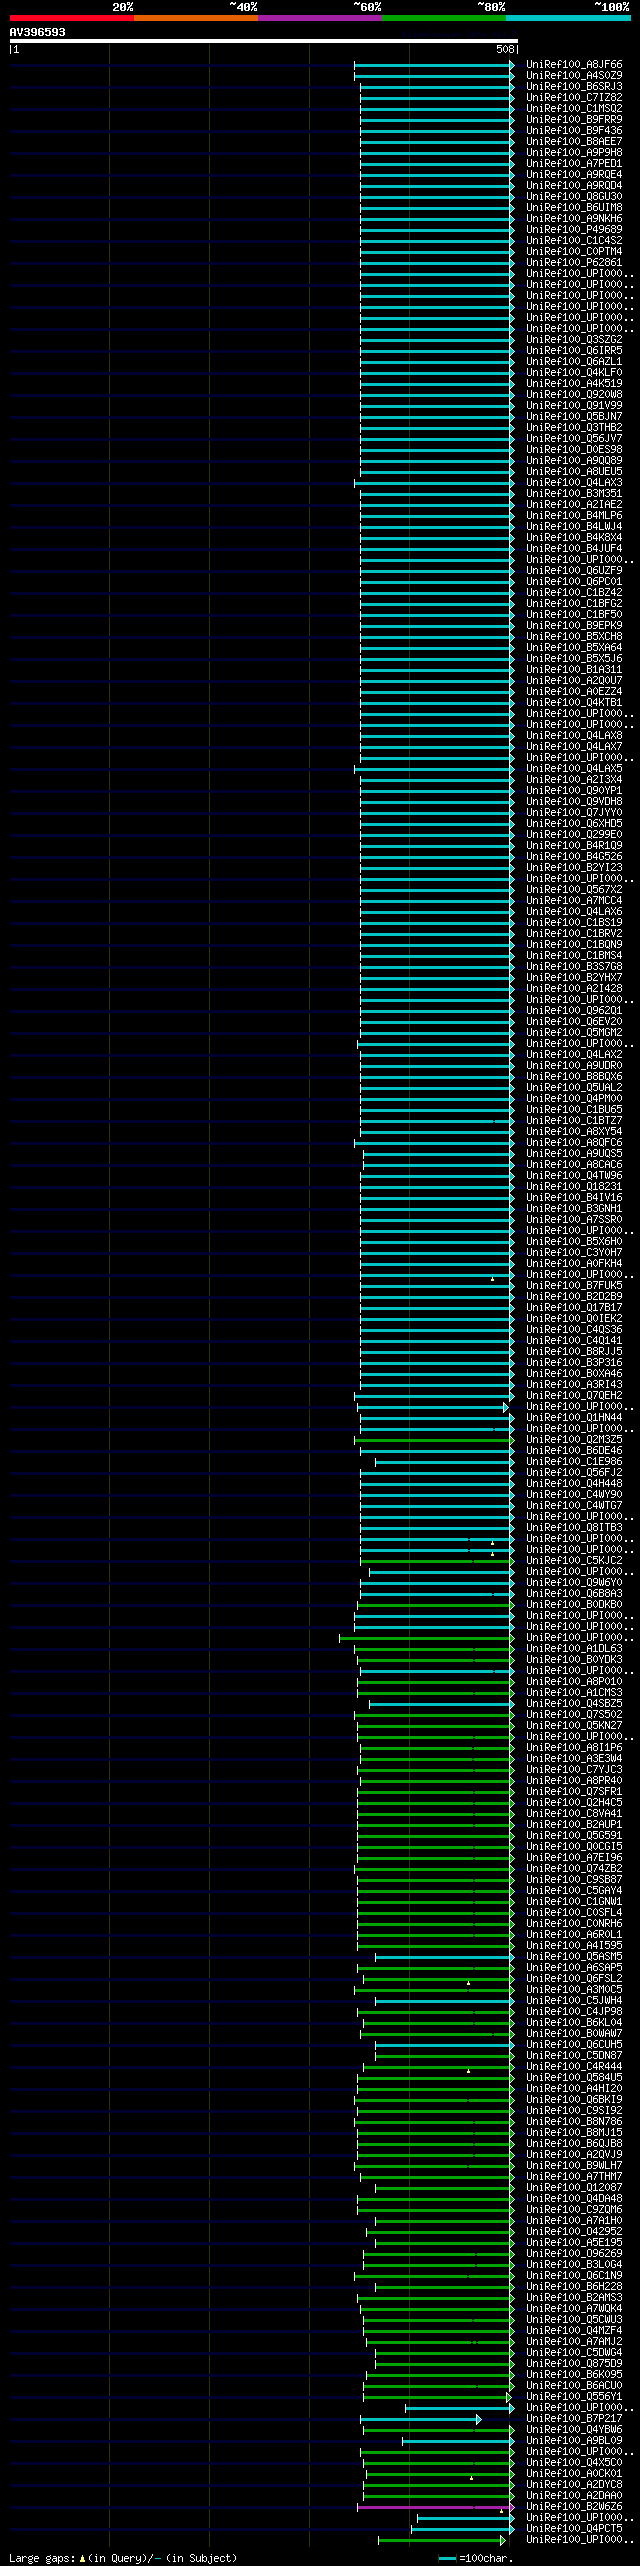Open the UniRef100_P49689 entry
The width and height of the screenshot is (640, 2566).
(574, 230)
